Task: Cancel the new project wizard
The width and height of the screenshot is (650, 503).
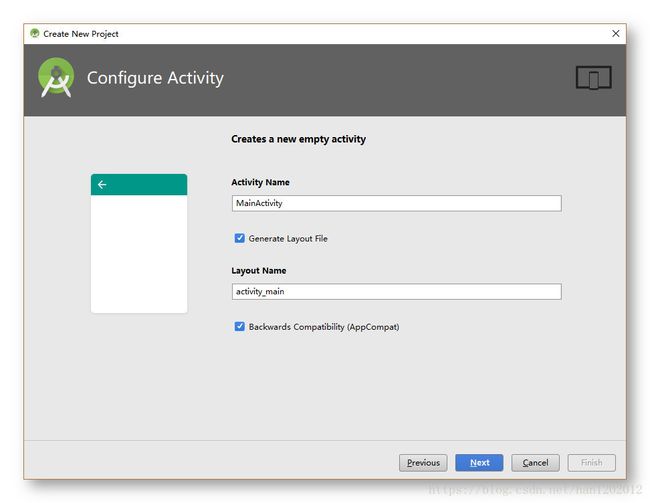Action: (535, 463)
